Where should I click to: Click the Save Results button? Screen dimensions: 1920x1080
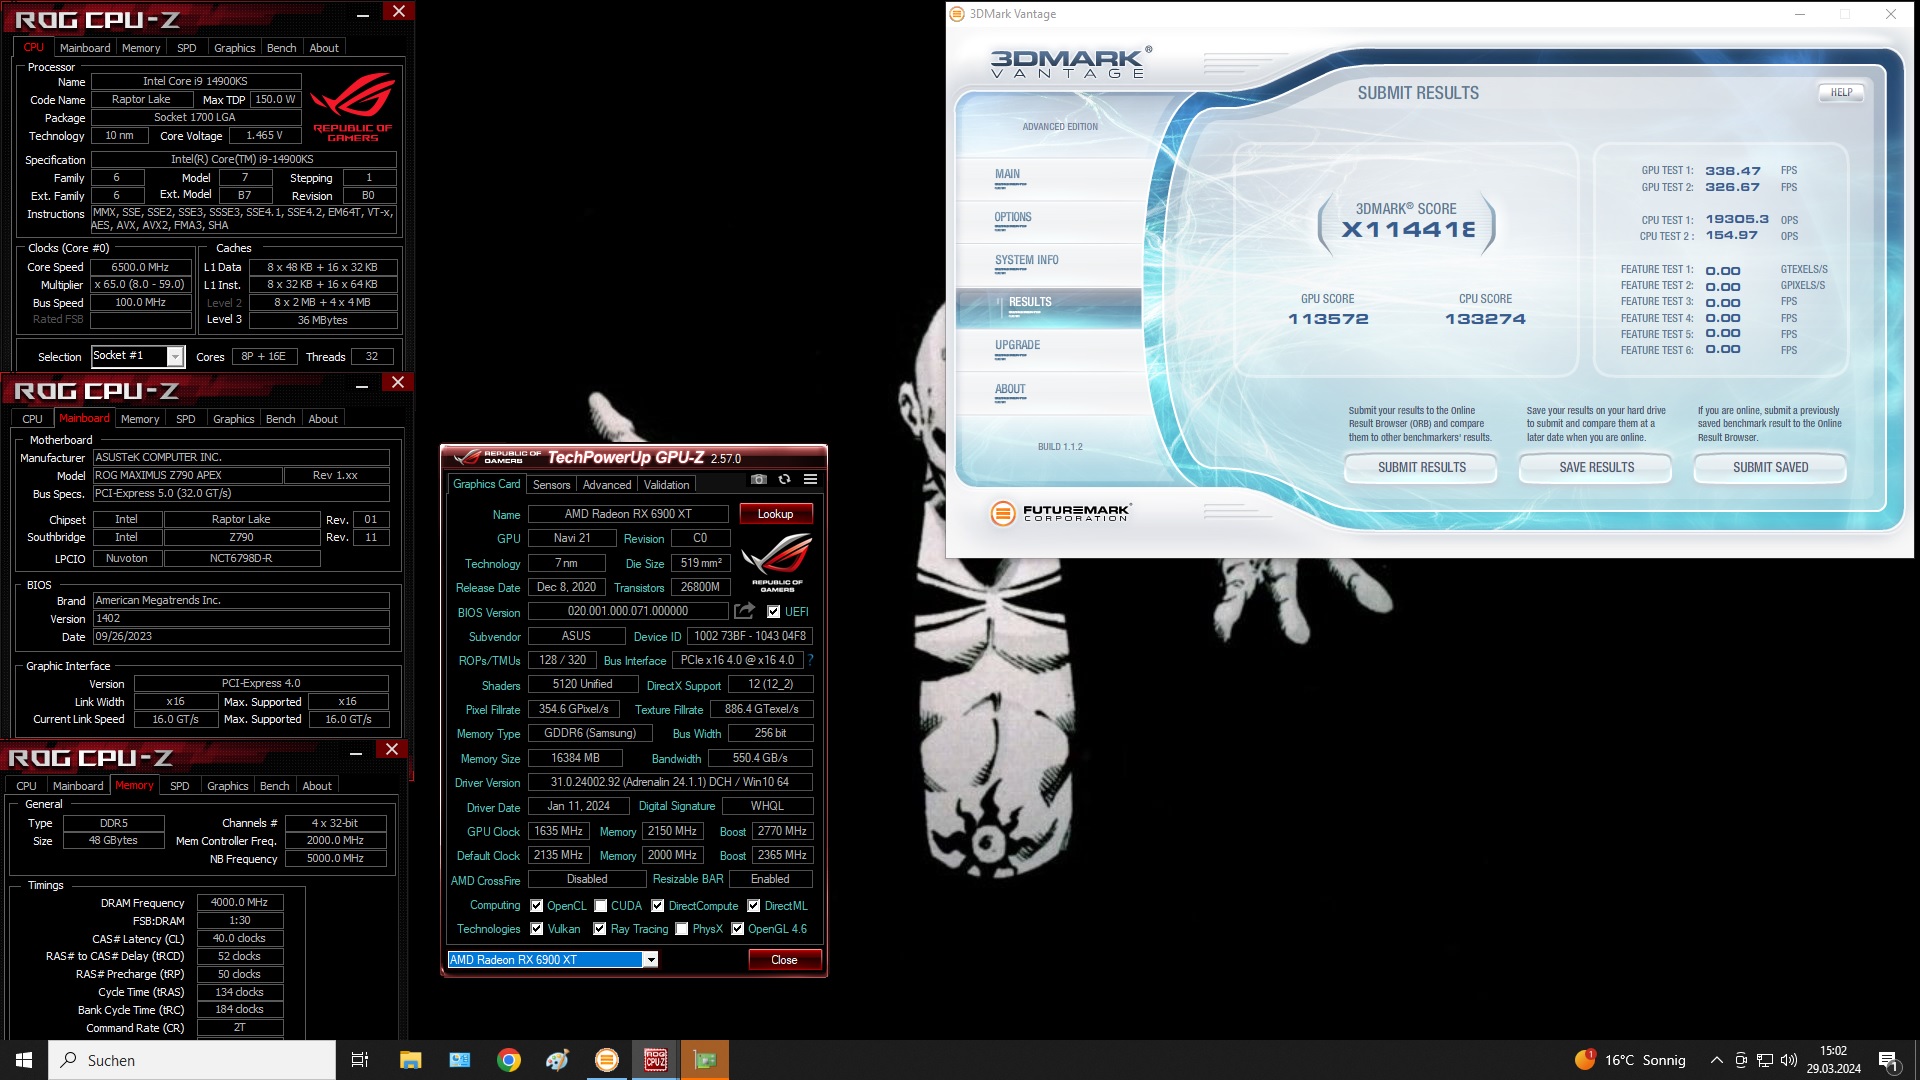click(1597, 468)
